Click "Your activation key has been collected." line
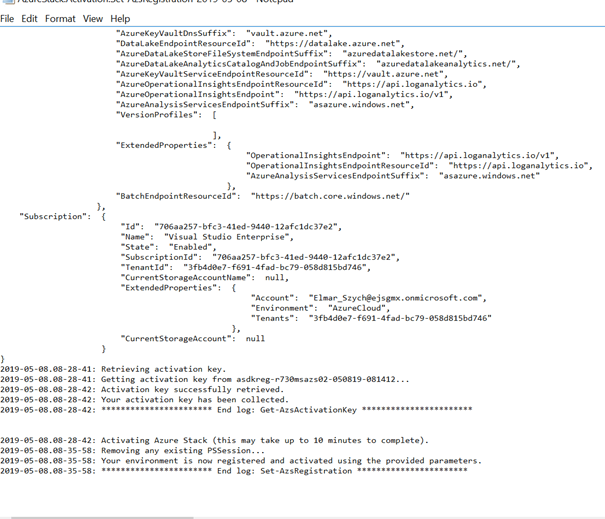Screen dimensions: 605x519 (144, 400)
